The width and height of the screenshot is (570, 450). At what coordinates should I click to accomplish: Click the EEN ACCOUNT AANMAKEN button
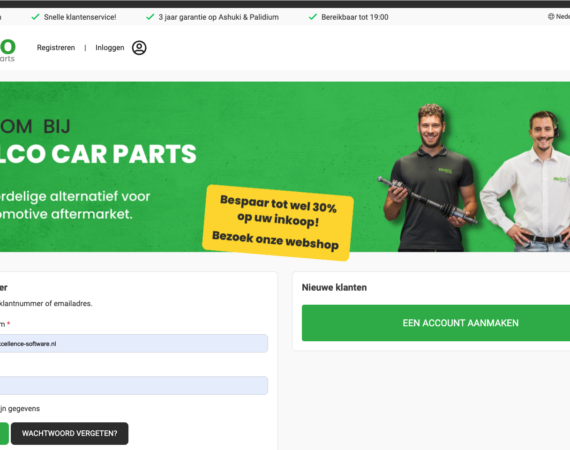(436, 323)
